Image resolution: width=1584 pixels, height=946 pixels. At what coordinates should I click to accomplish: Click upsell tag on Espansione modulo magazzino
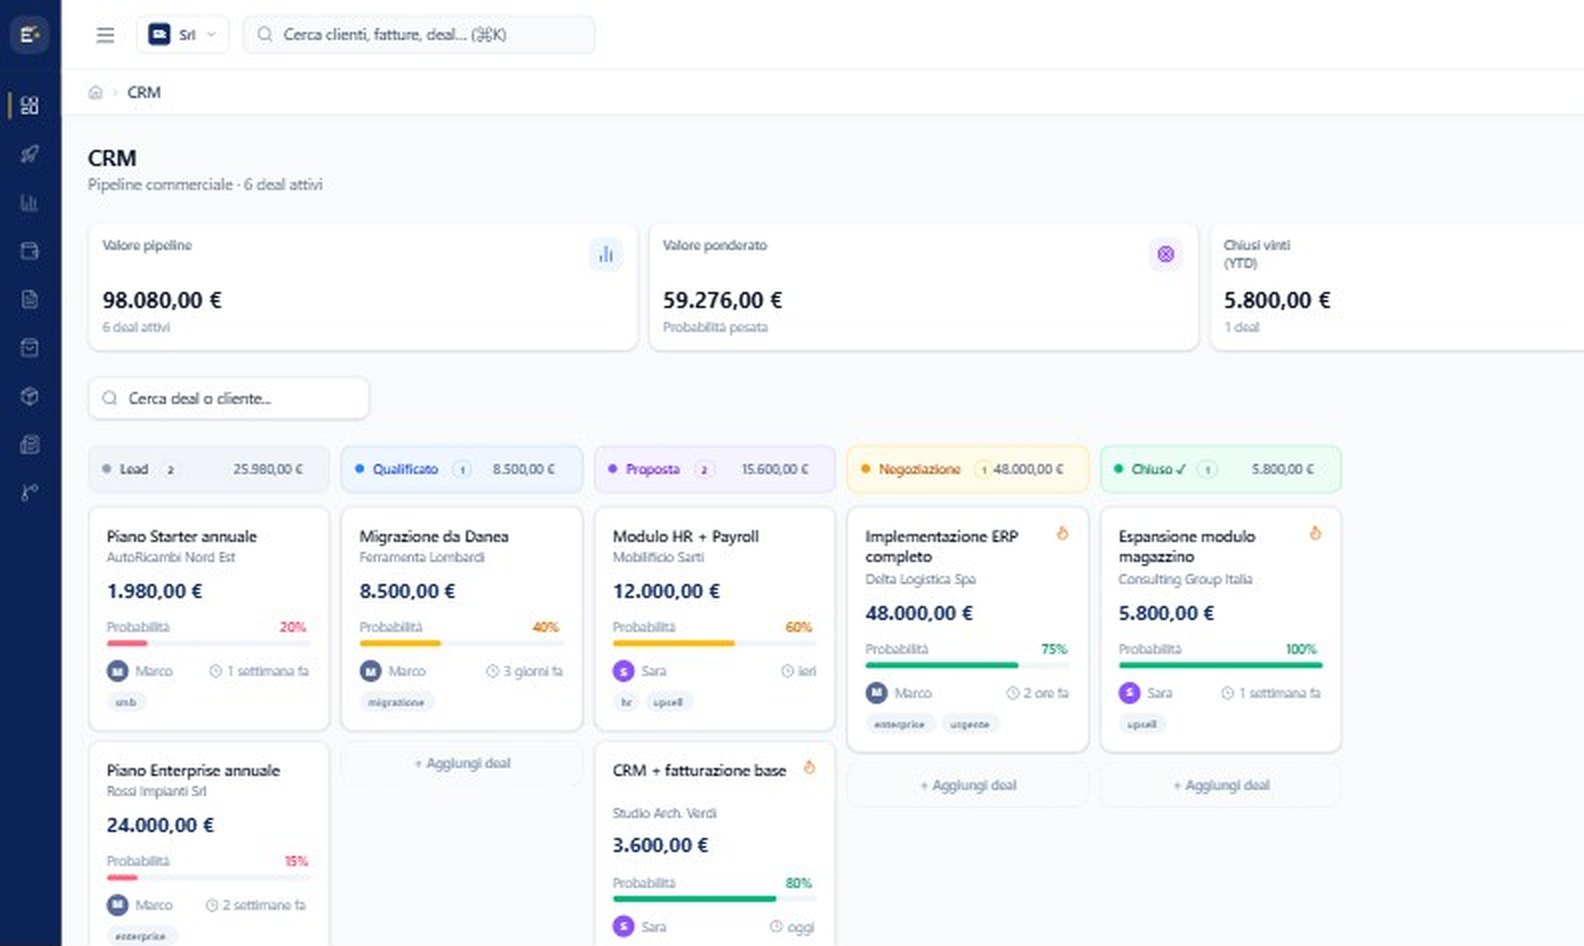[x=1142, y=724]
